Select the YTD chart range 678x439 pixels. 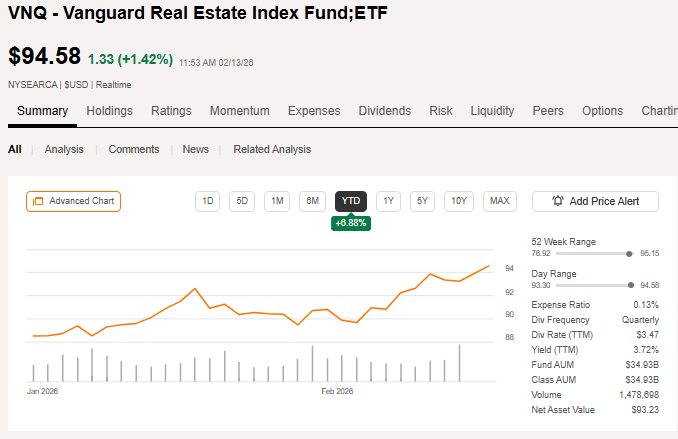[351, 201]
